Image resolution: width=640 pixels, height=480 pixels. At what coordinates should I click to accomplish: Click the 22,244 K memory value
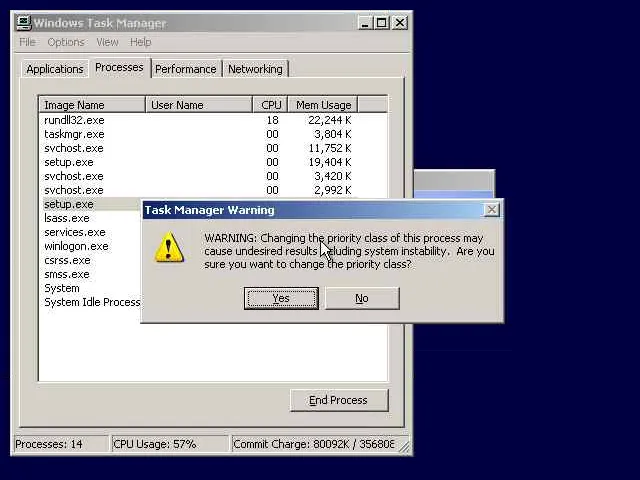point(329,120)
